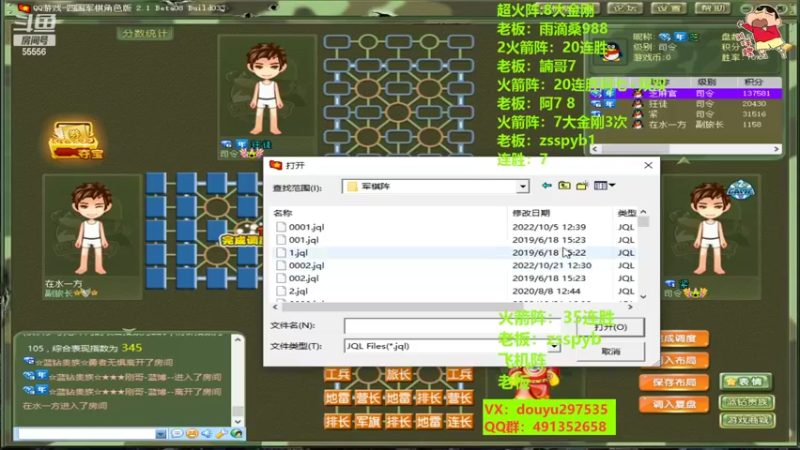Toggle the sound speaker icon in chat bar
This screenshot has width=800, height=450.
point(207,434)
